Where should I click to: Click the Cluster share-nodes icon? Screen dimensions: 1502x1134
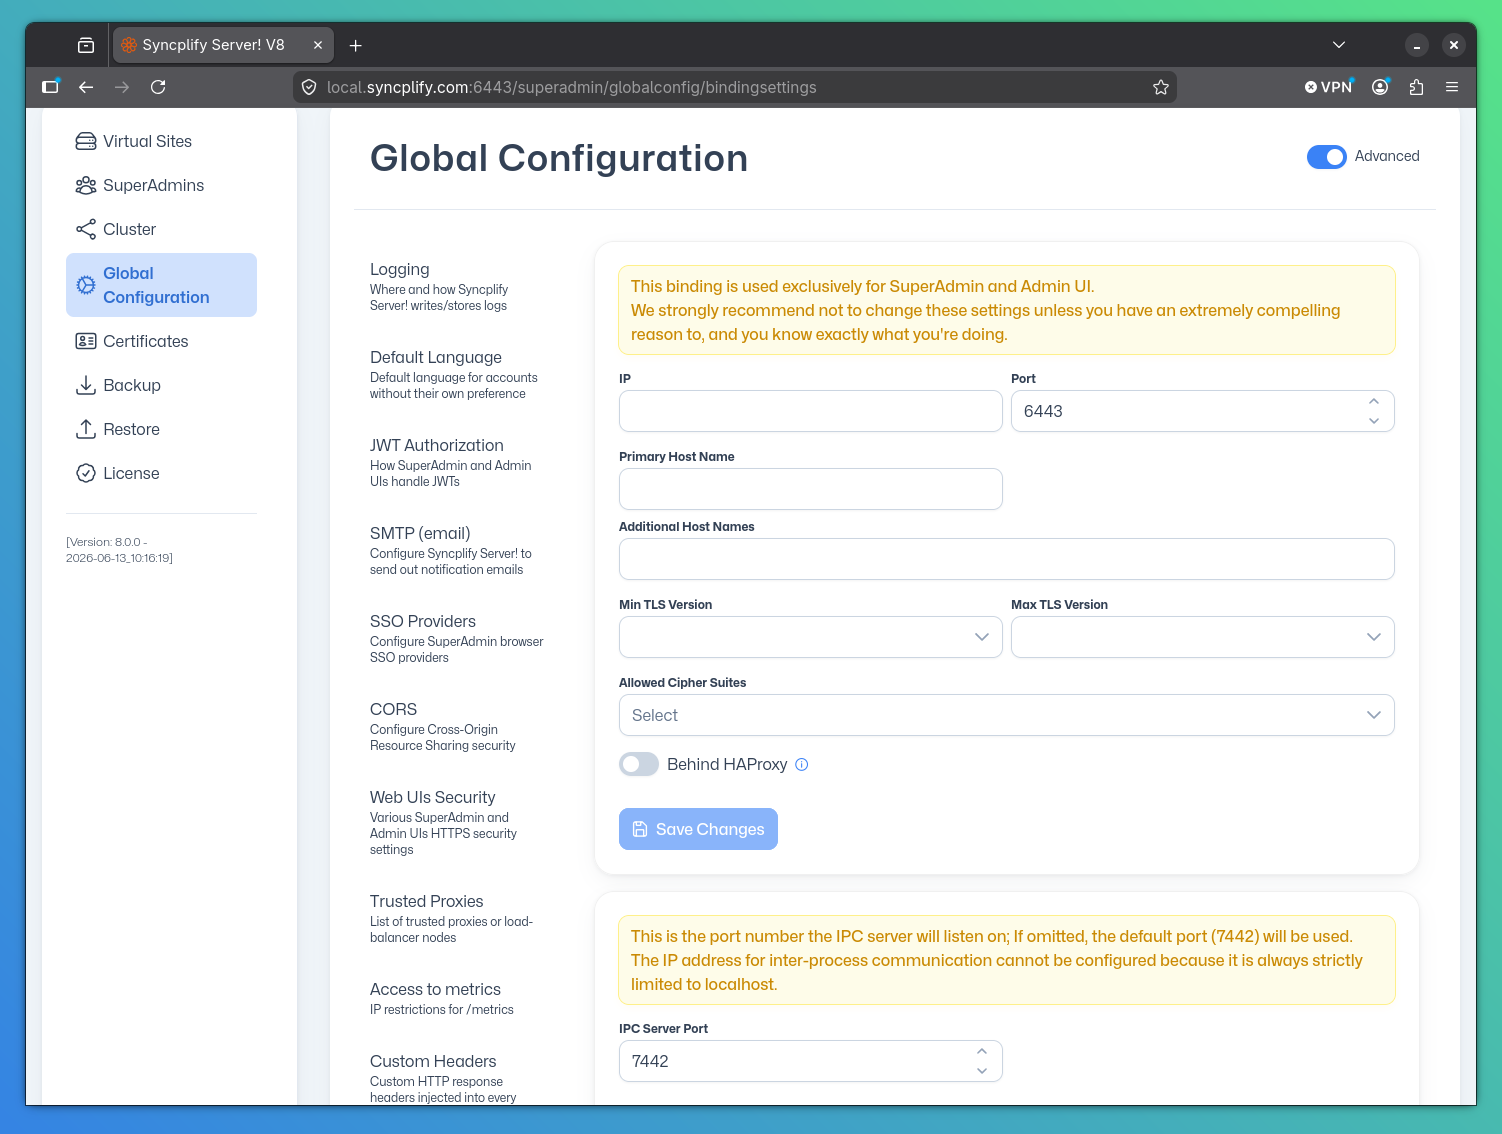[x=86, y=229]
